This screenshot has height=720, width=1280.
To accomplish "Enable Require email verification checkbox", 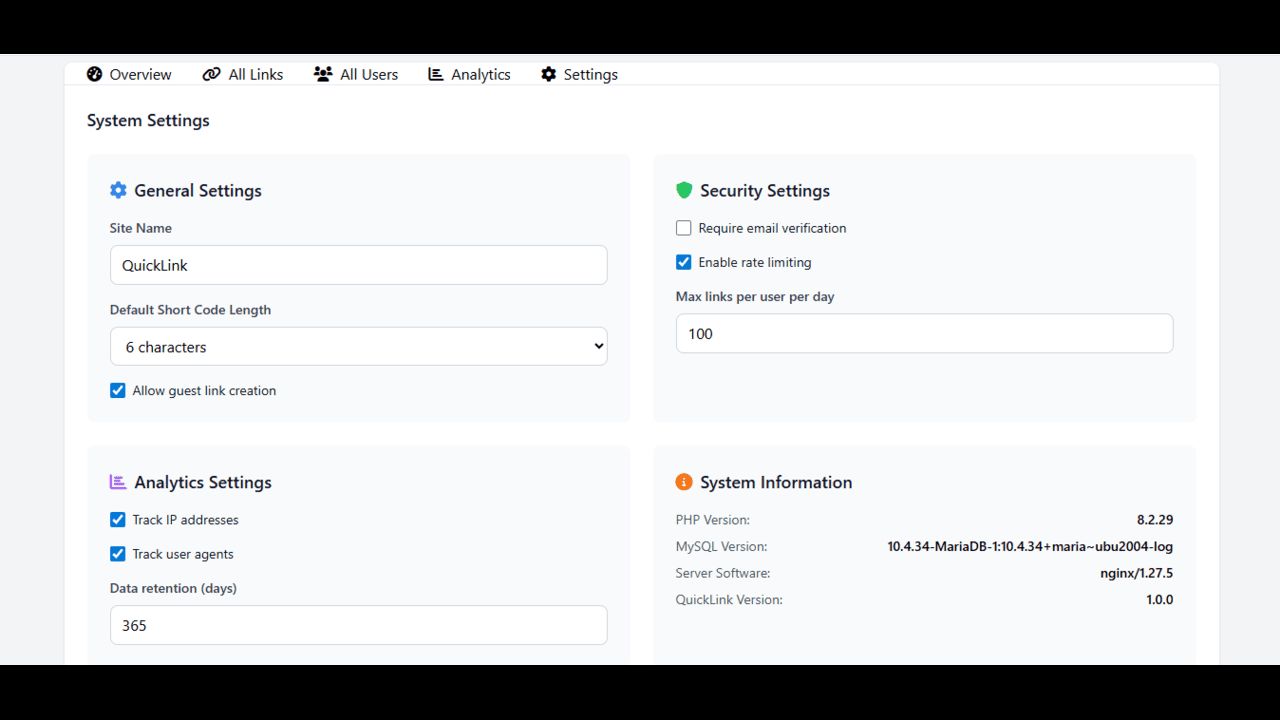I will (x=684, y=228).
